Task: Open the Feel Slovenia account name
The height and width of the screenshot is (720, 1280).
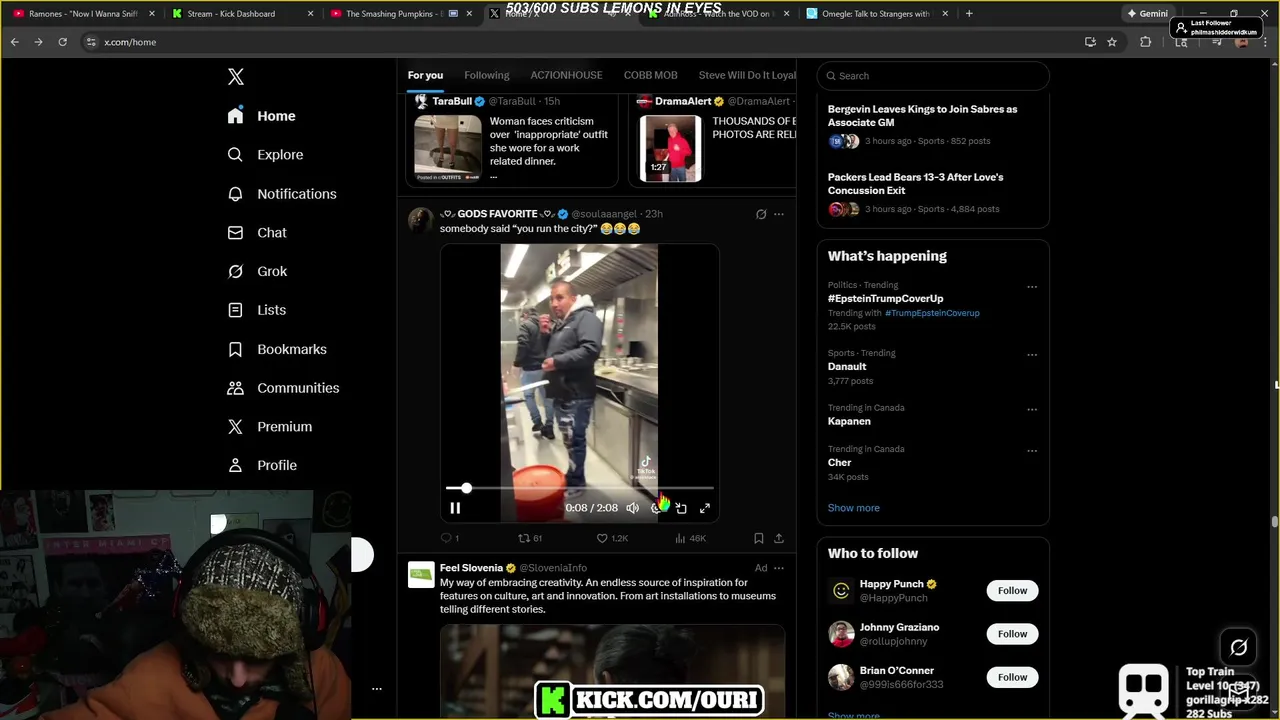Action: [x=471, y=568]
